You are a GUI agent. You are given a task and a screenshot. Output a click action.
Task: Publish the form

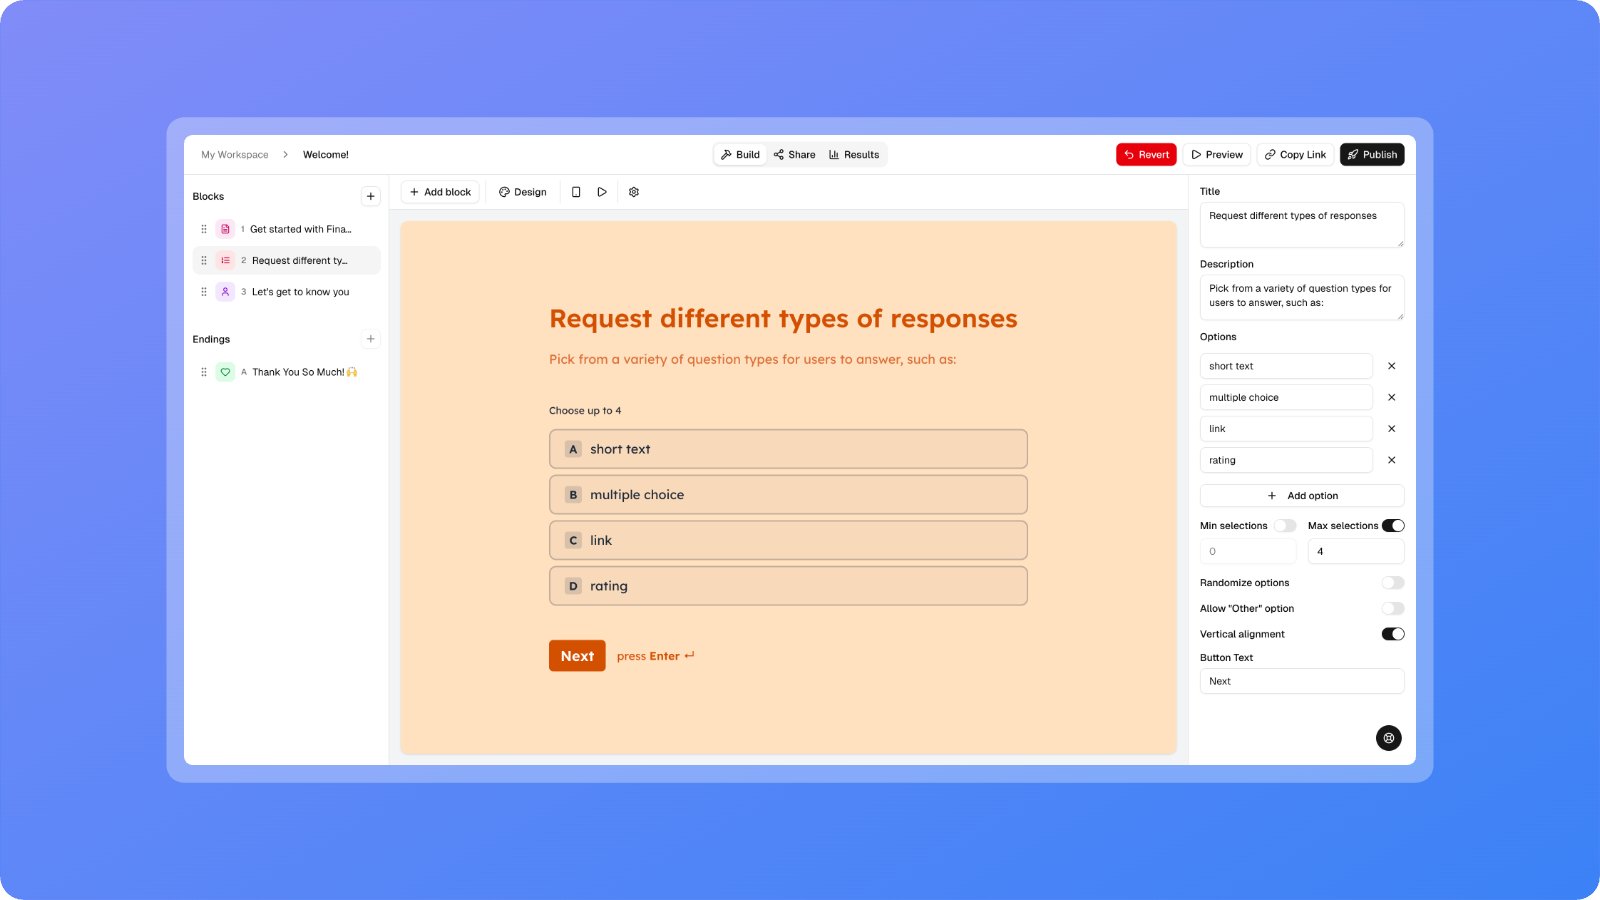1372,154
